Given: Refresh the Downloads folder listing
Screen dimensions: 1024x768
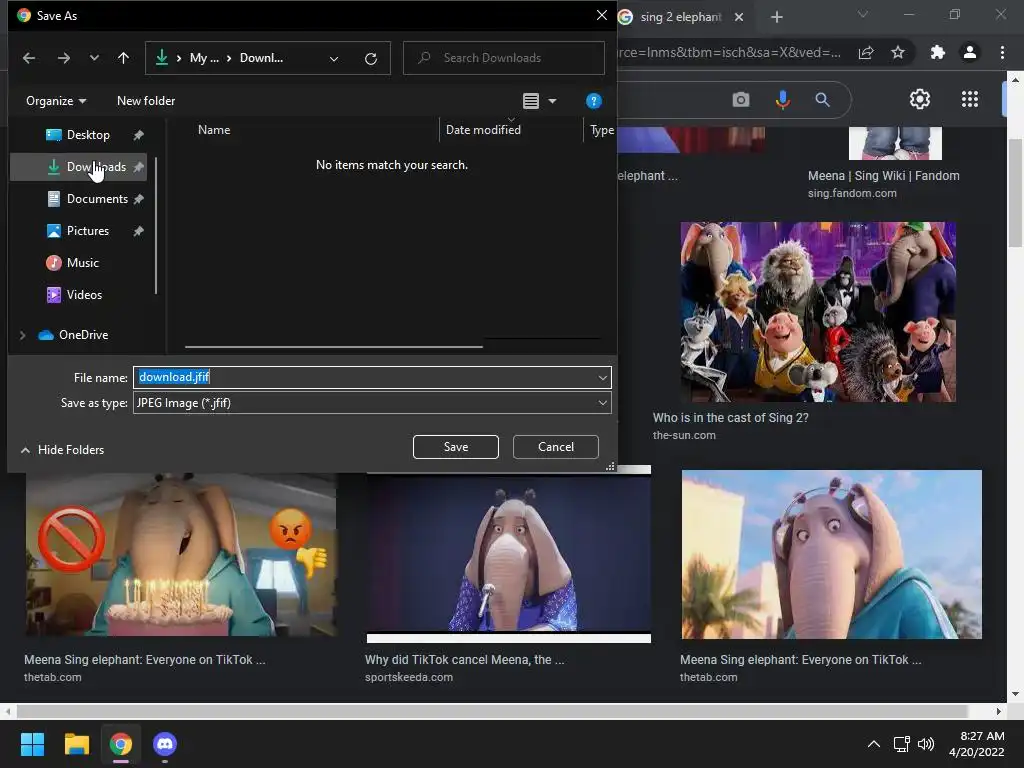Looking at the screenshot, I should 371,59.
